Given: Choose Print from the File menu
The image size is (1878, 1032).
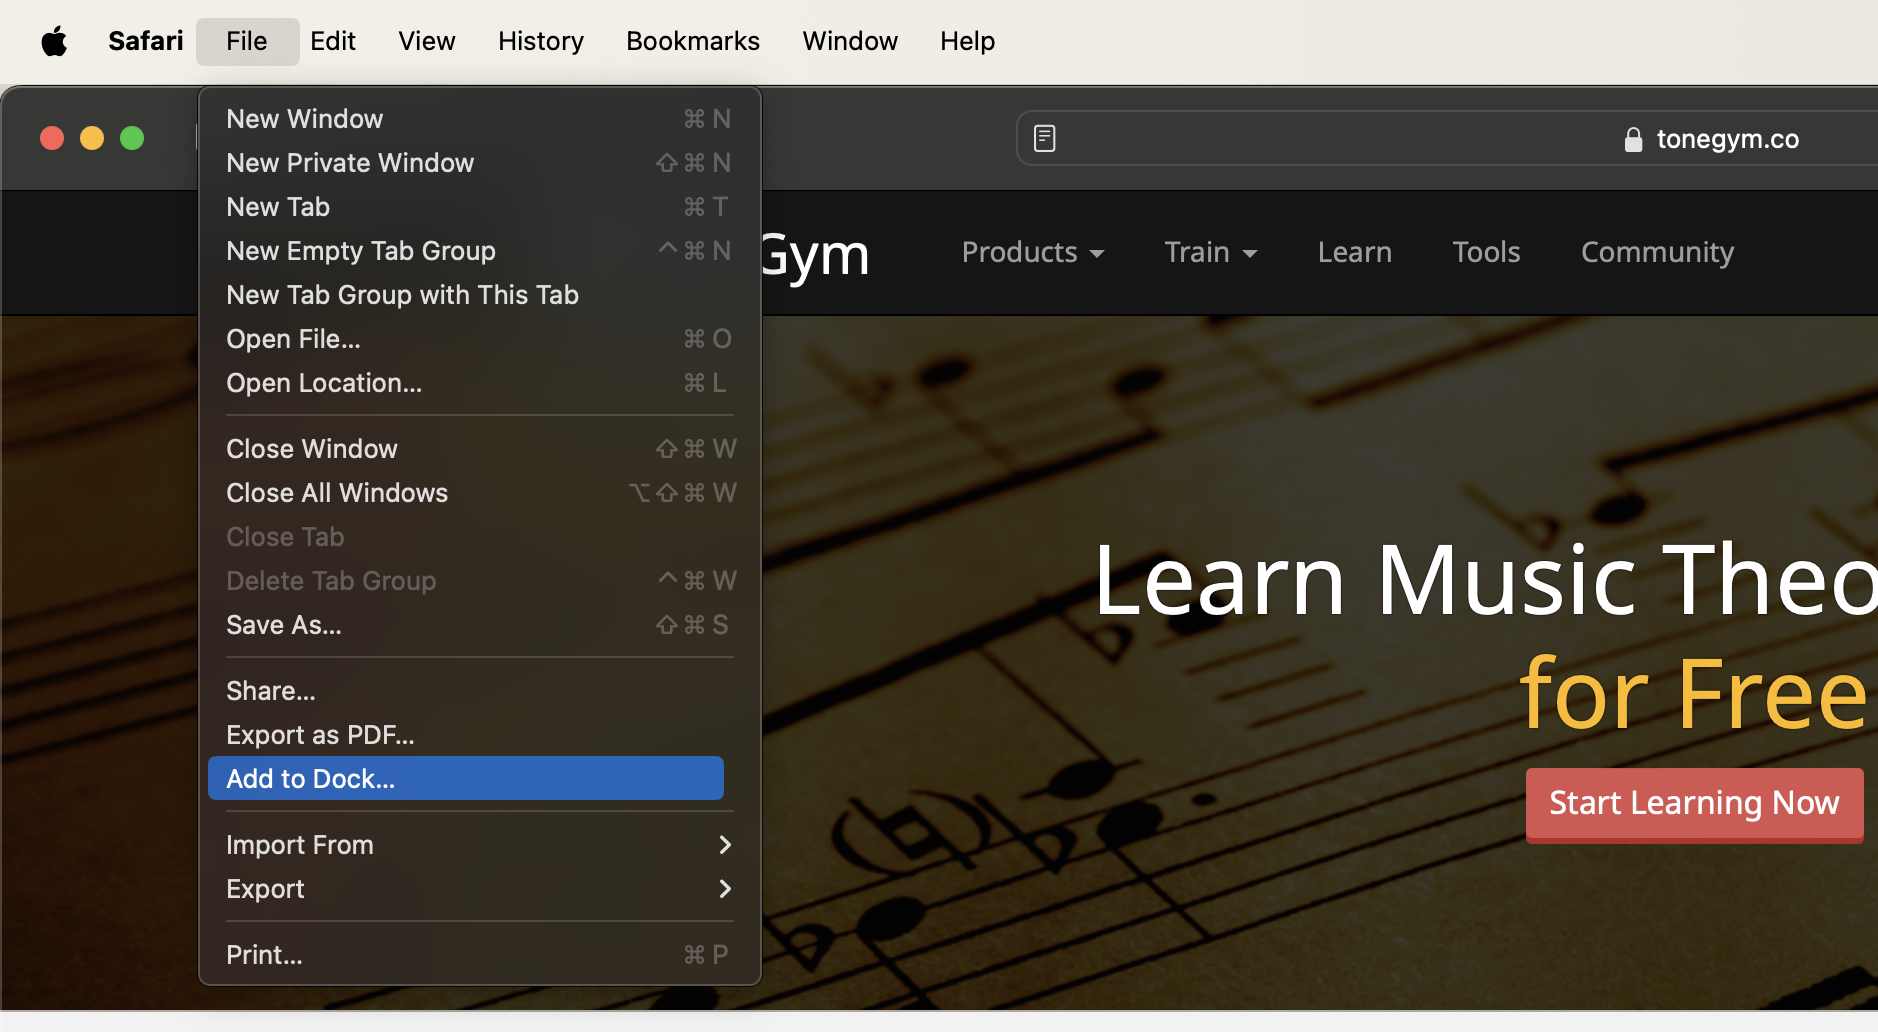Looking at the screenshot, I should [263, 954].
